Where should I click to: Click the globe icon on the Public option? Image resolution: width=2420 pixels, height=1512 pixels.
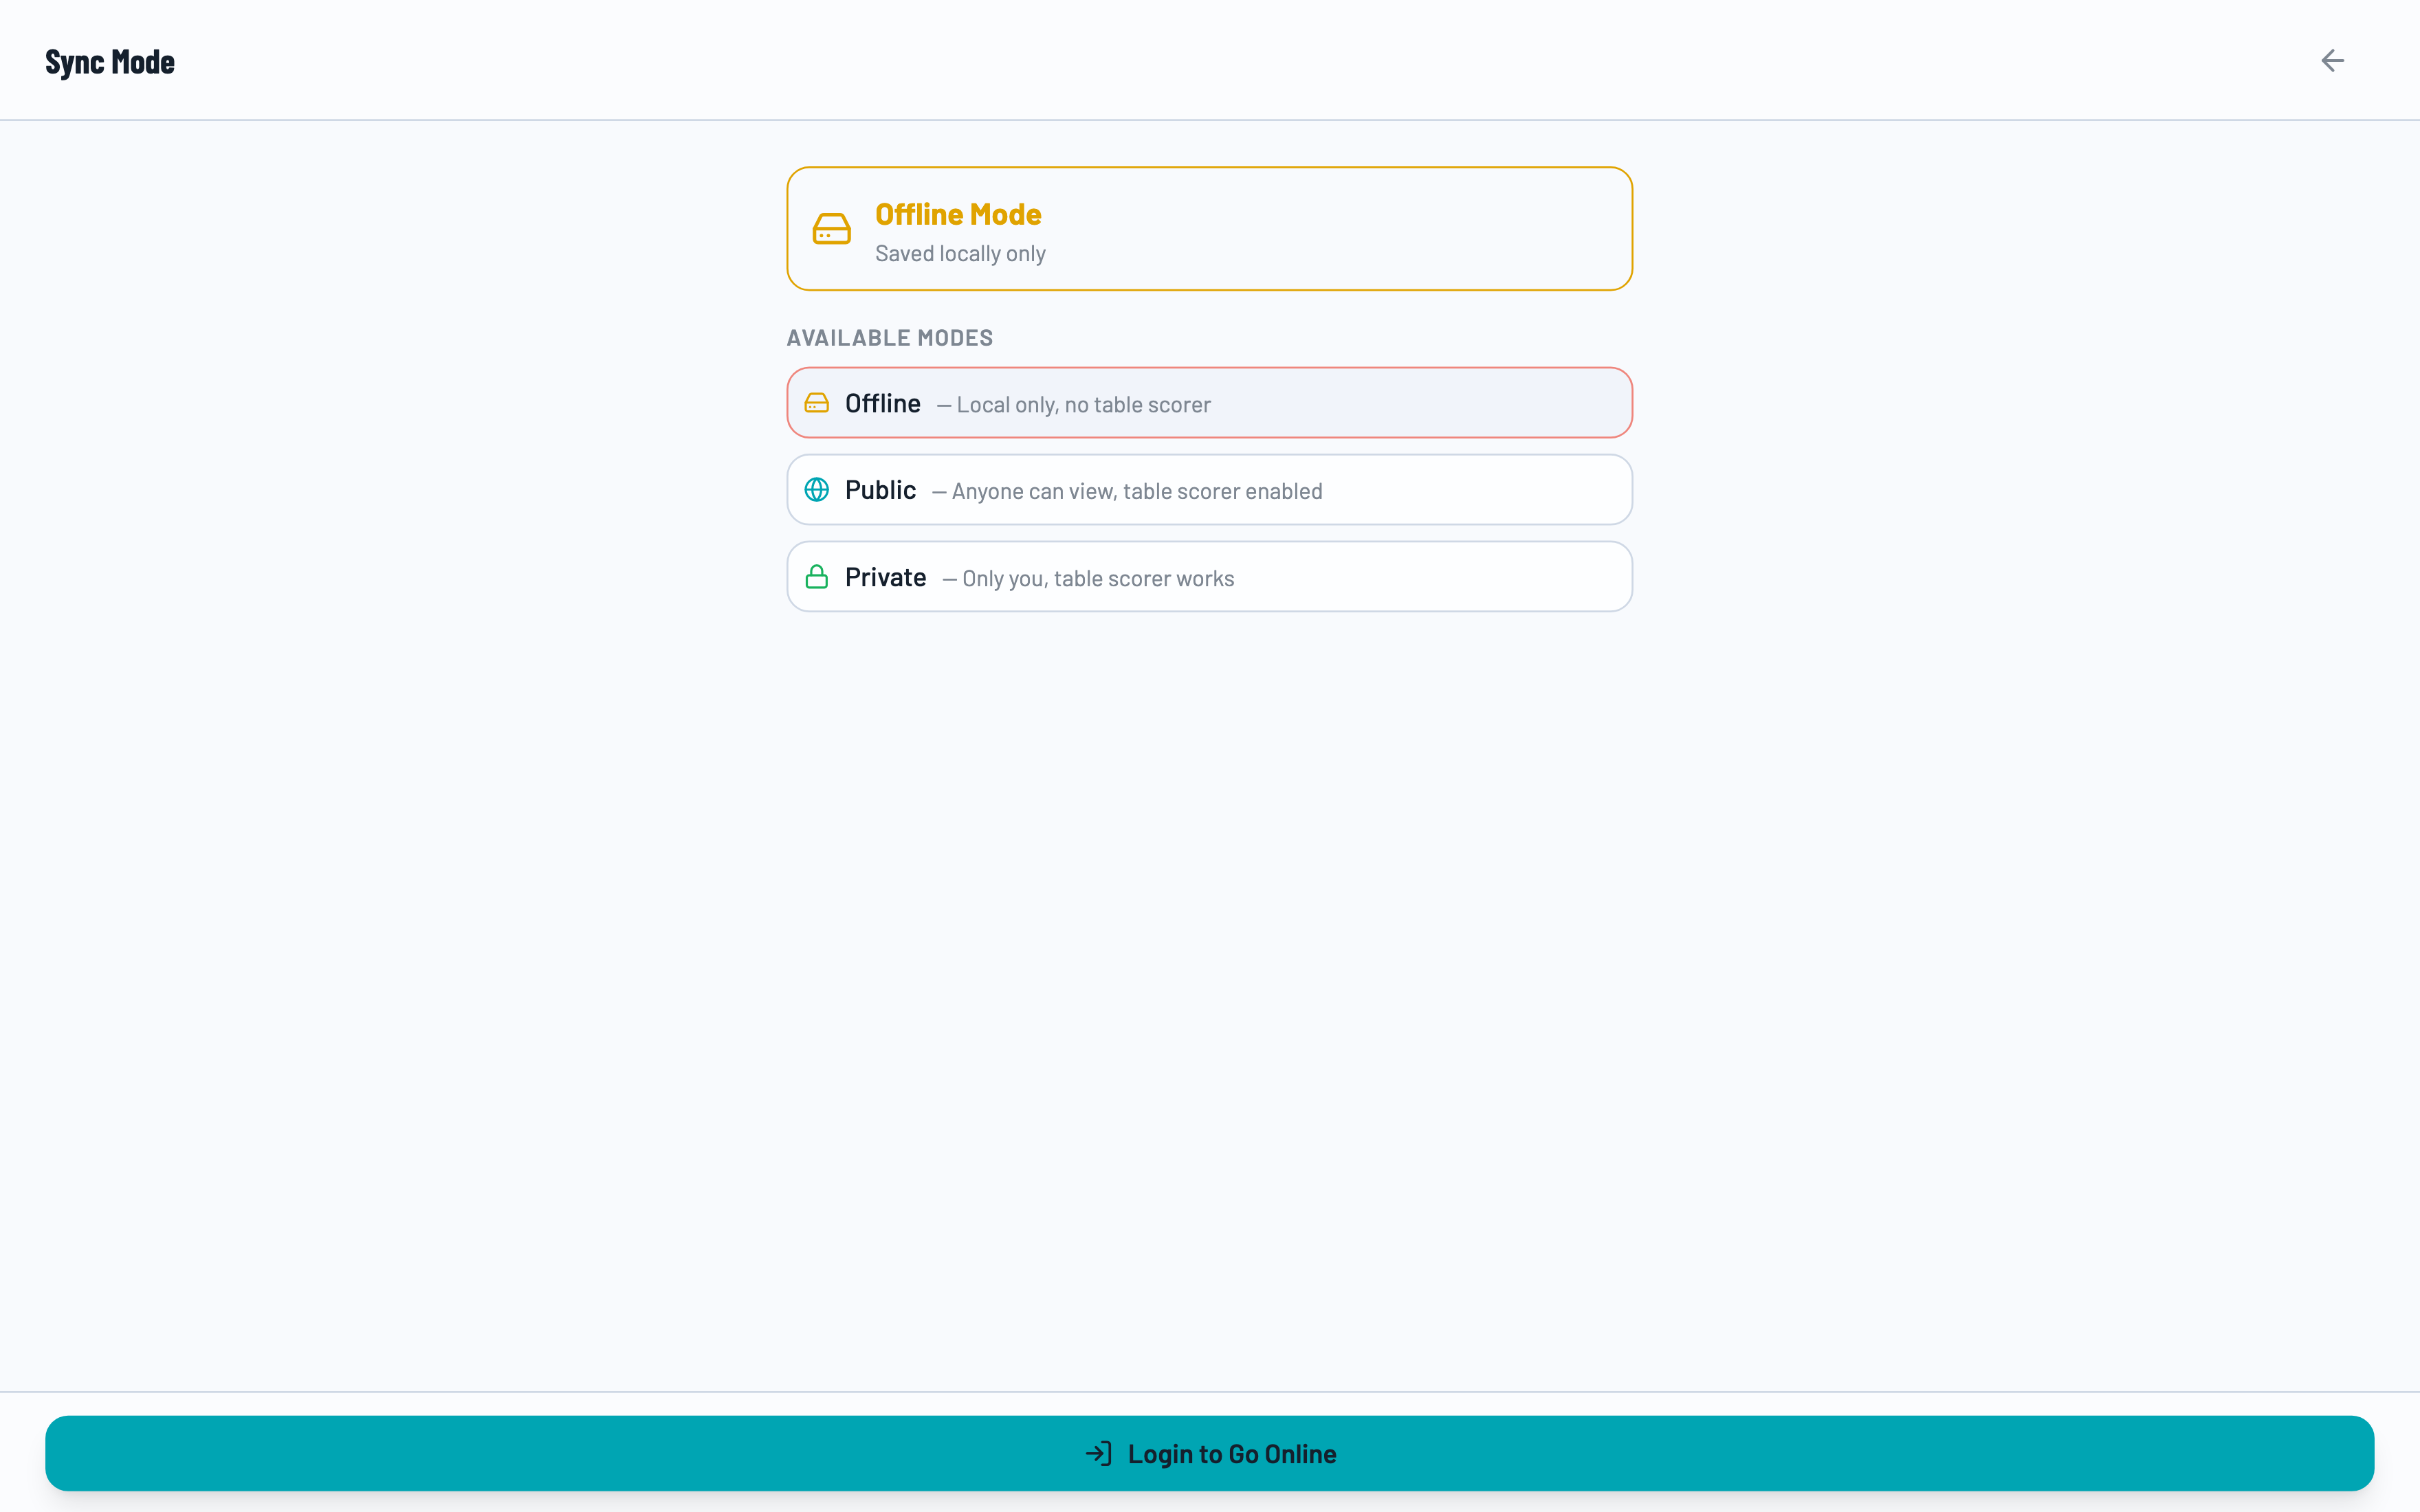click(x=818, y=489)
